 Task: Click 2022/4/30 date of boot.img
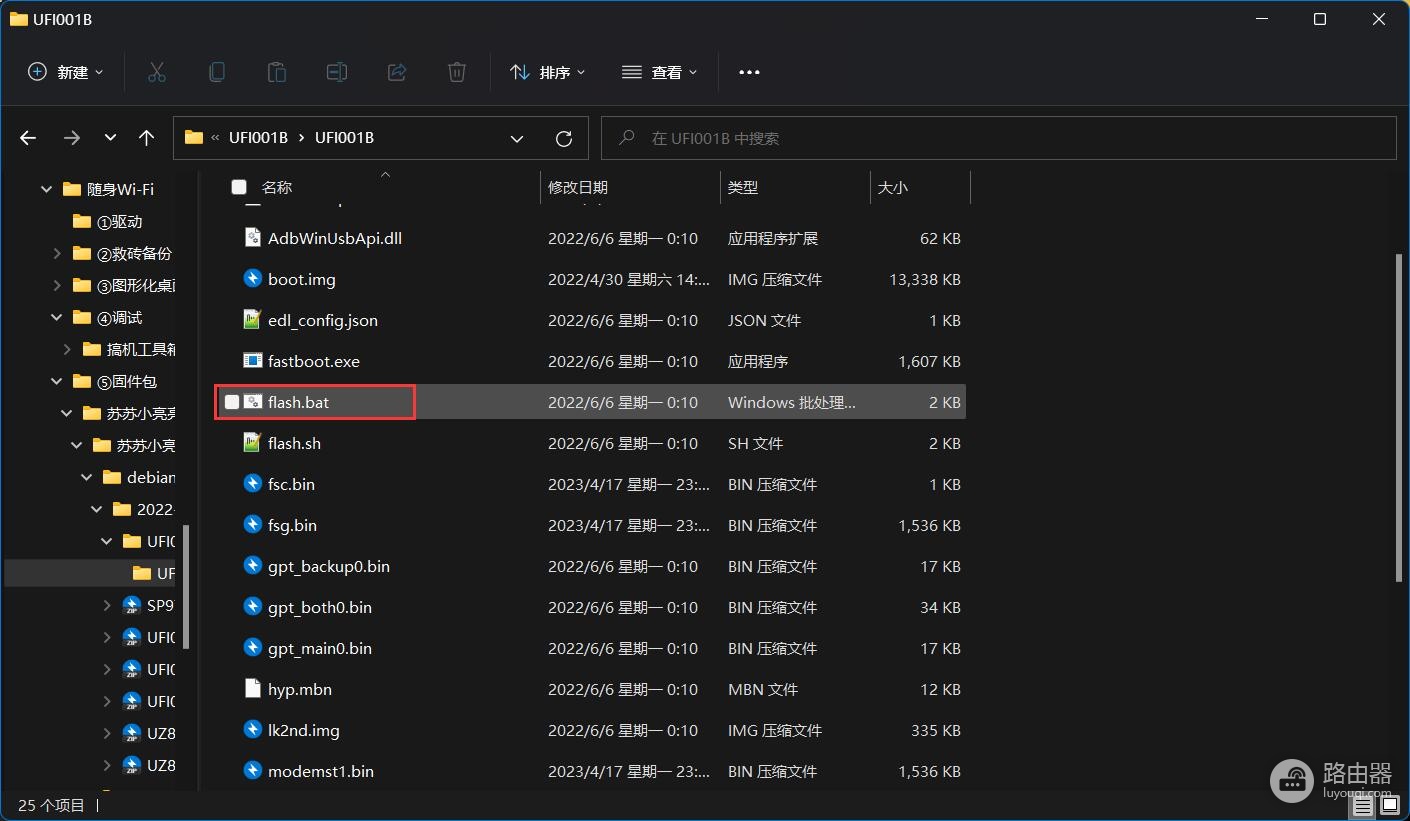click(x=629, y=279)
